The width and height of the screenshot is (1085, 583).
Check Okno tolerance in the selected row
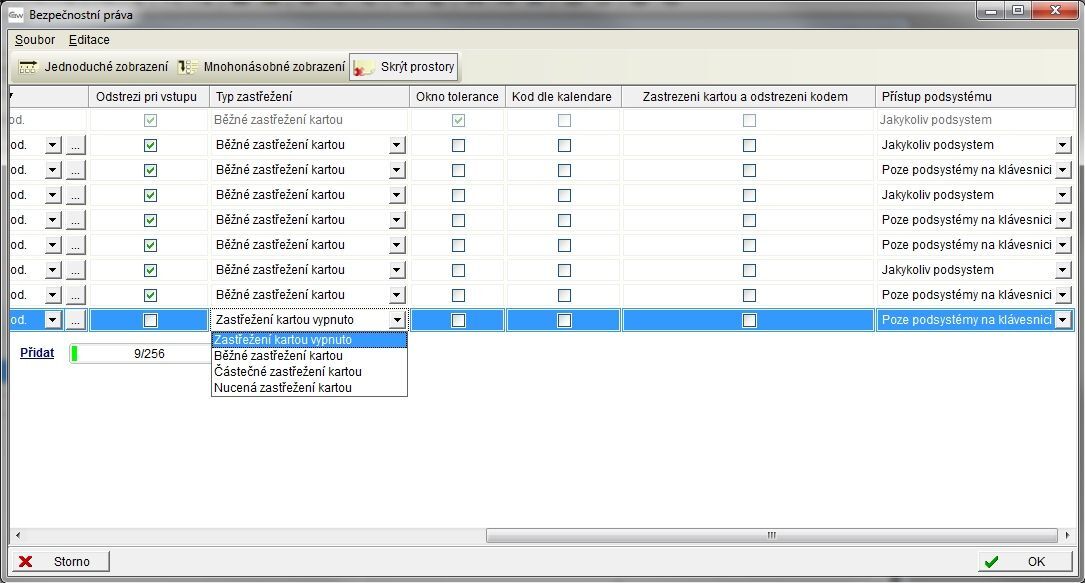(x=458, y=320)
